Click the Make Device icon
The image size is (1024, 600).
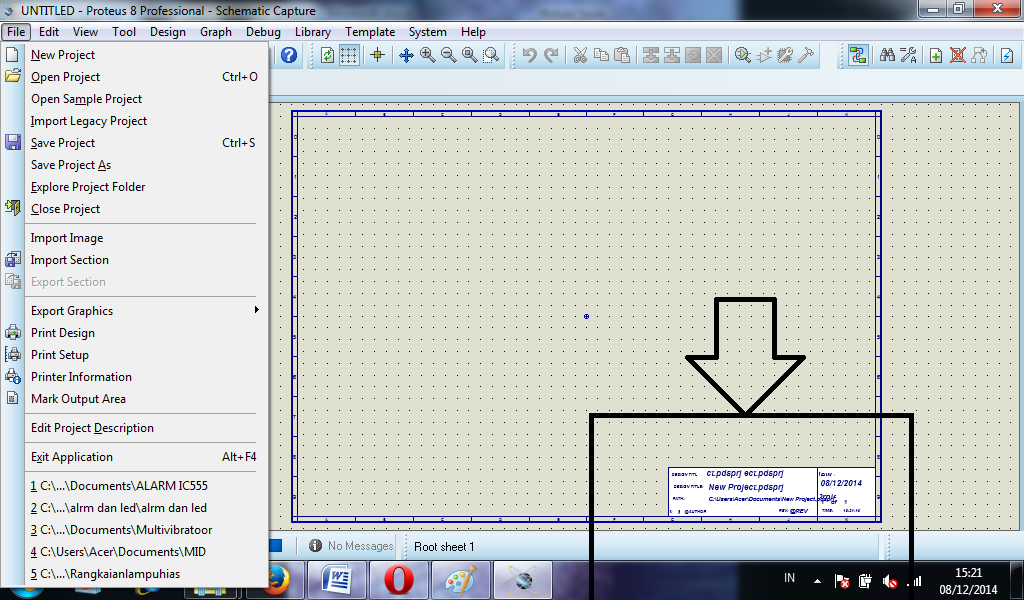(764, 55)
